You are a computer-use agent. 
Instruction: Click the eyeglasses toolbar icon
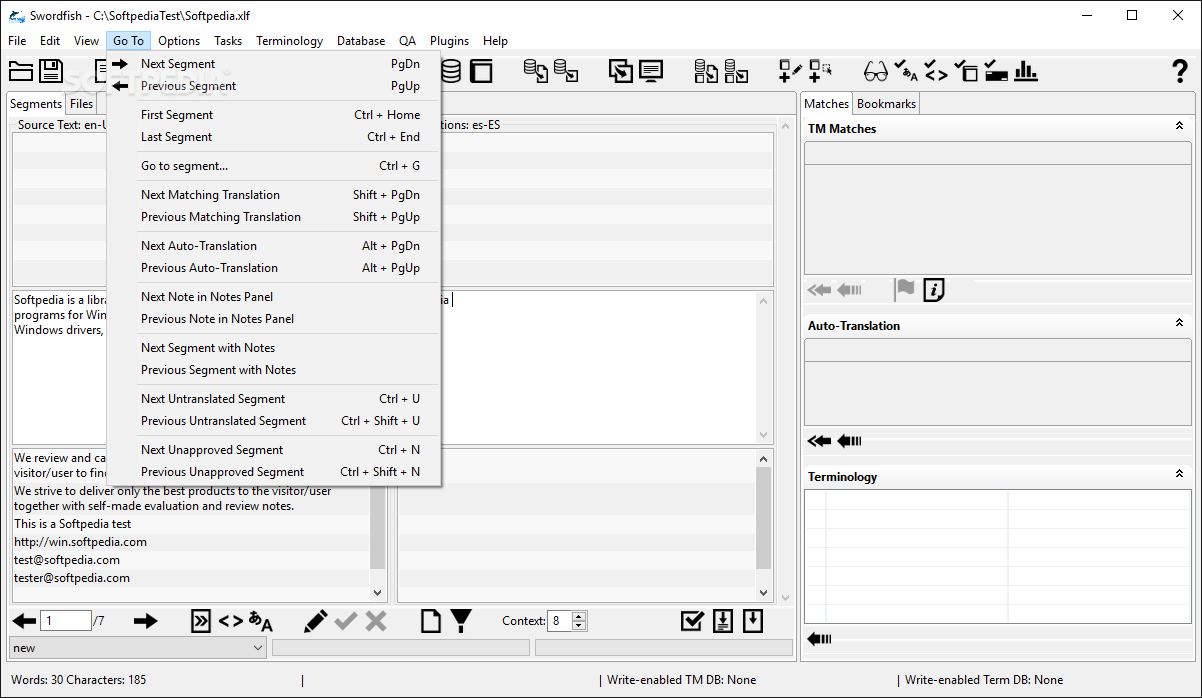coord(876,71)
